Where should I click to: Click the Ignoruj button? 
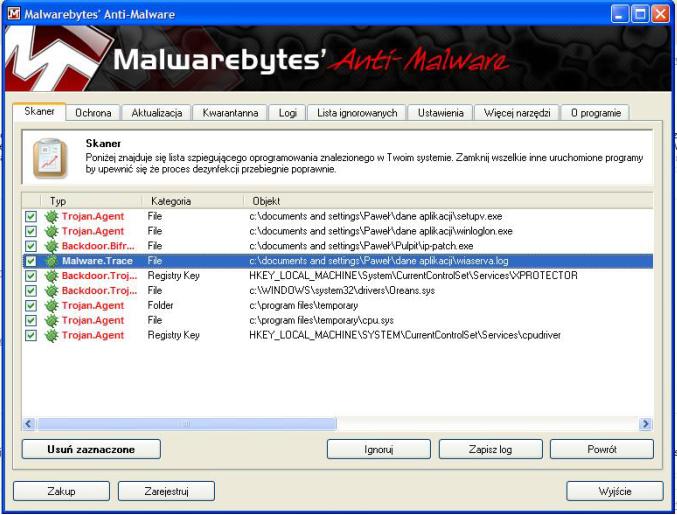pos(379,449)
